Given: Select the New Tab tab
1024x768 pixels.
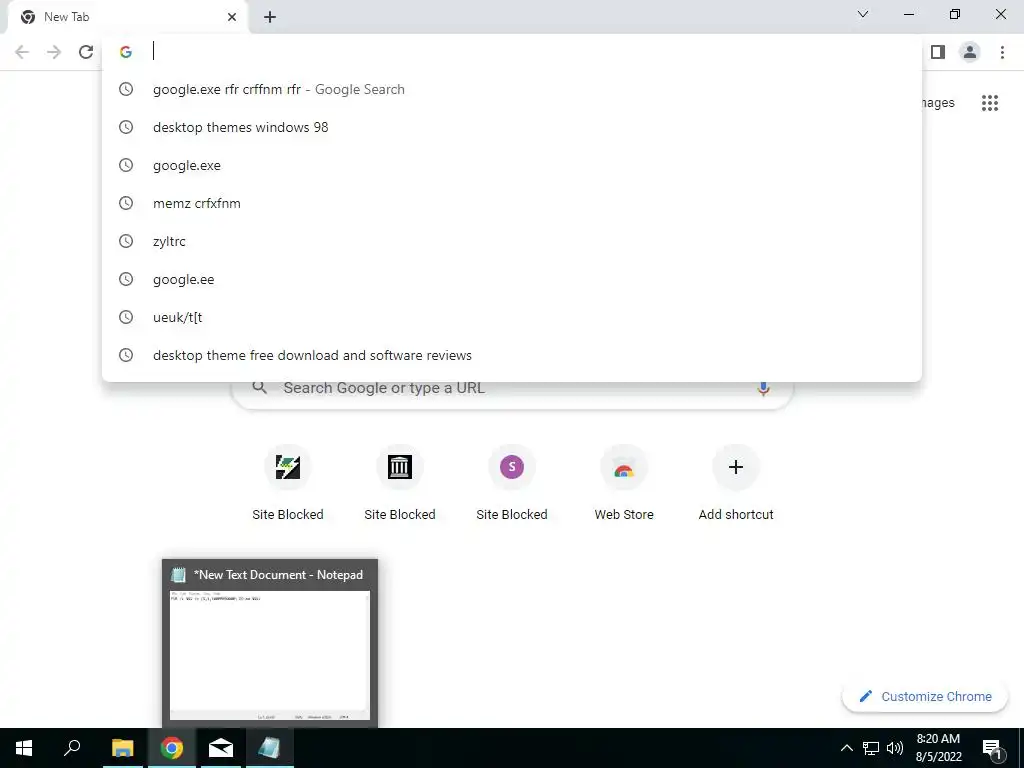Looking at the screenshot, I should click(x=127, y=17).
